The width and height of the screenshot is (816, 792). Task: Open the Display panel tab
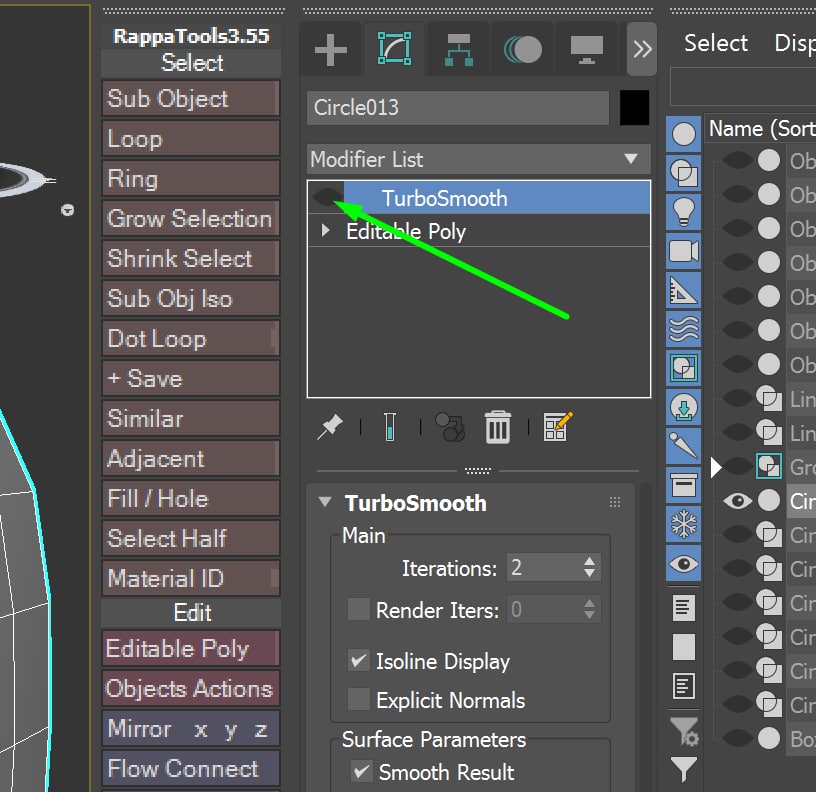(x=586, y=49)
